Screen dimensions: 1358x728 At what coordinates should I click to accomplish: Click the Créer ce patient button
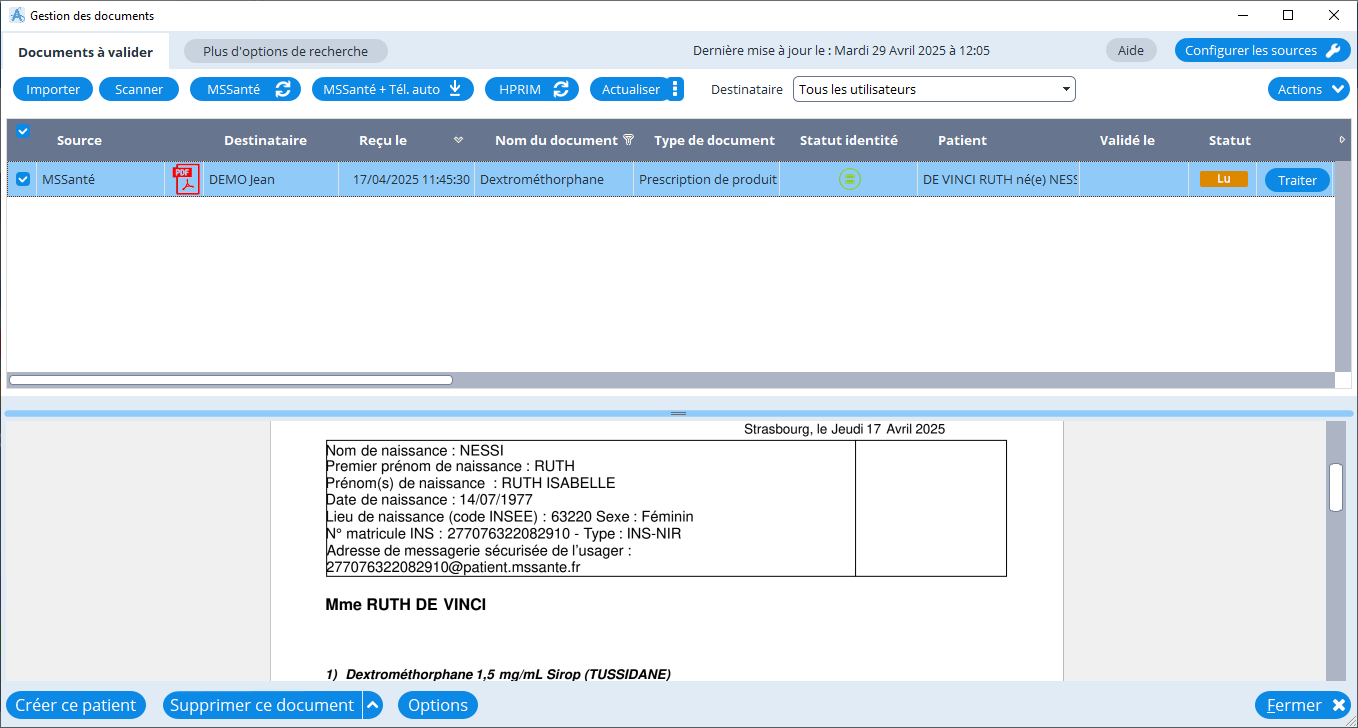(x=76, y=705)
